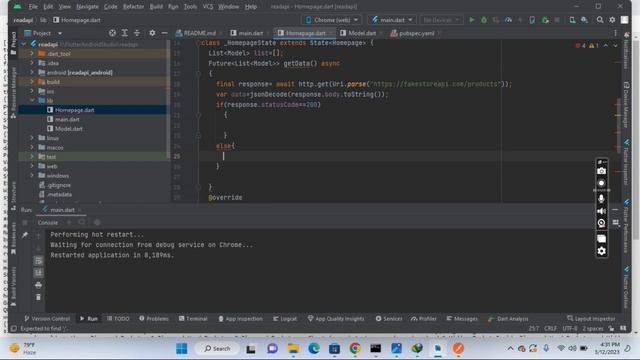This screenshot has width=640, height=360.
Task: Open Version Control tool window
Action: 47,319
